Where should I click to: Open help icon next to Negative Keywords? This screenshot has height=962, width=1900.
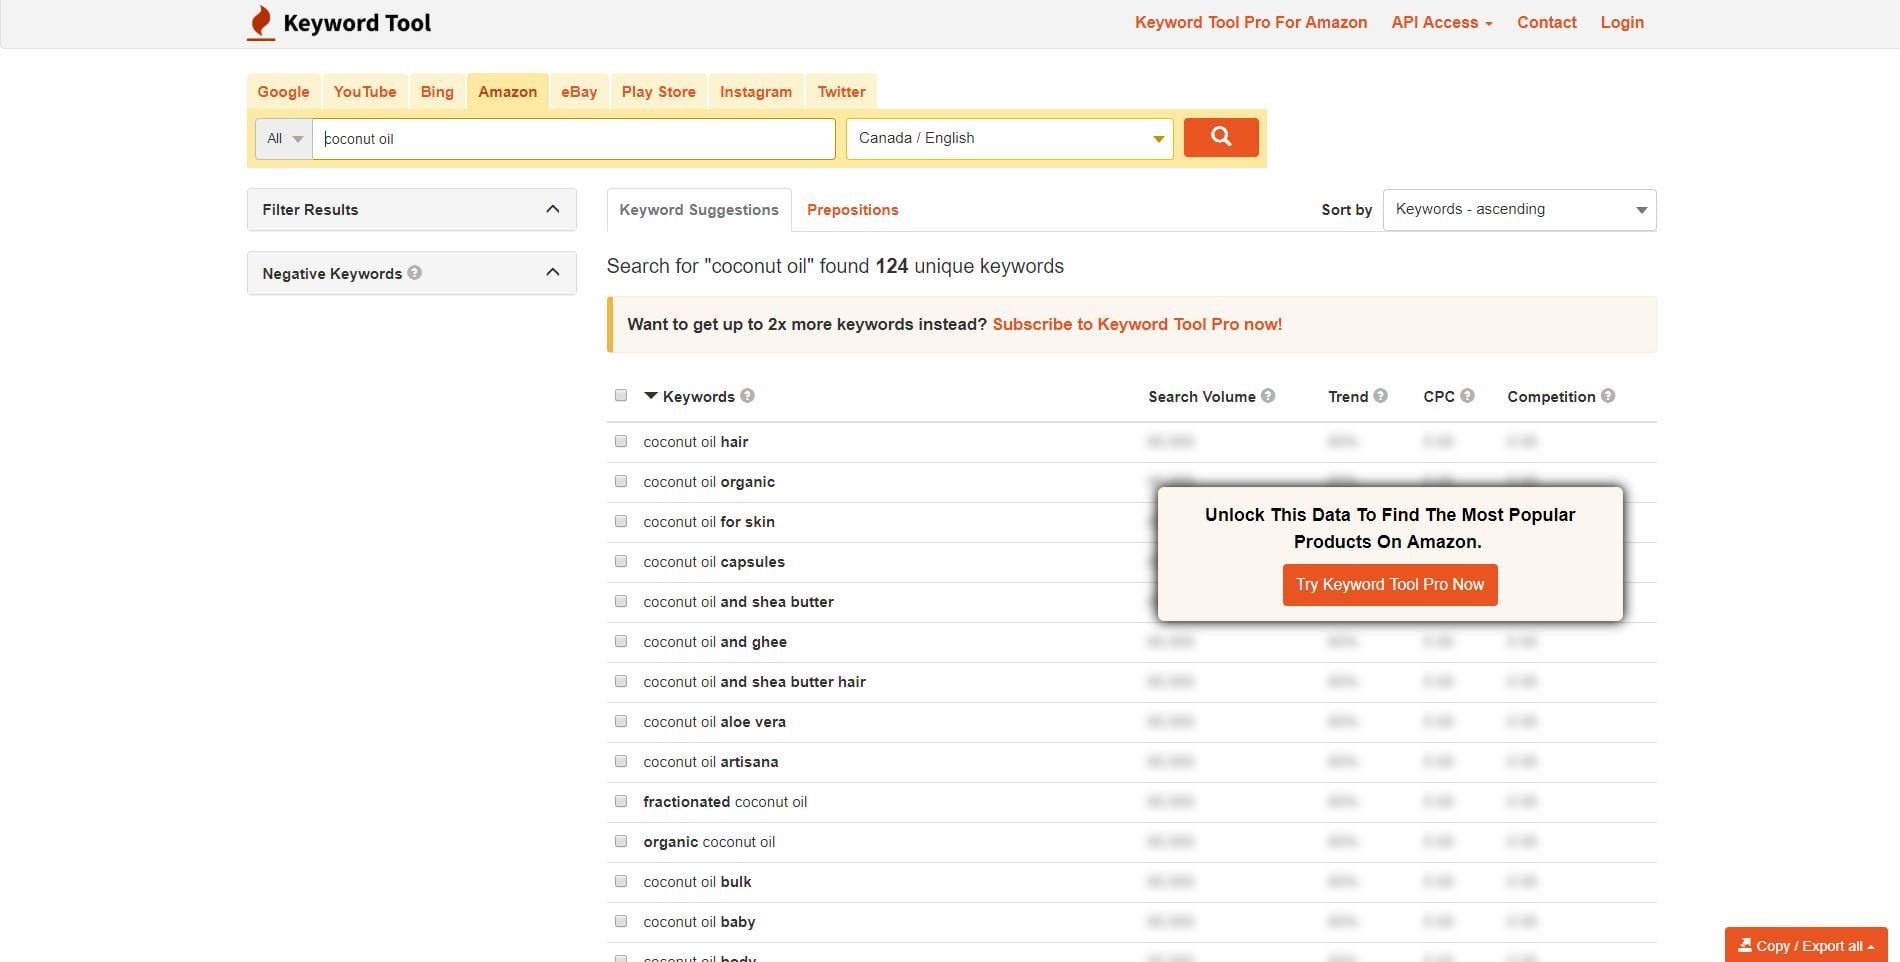tap(414, 272)
